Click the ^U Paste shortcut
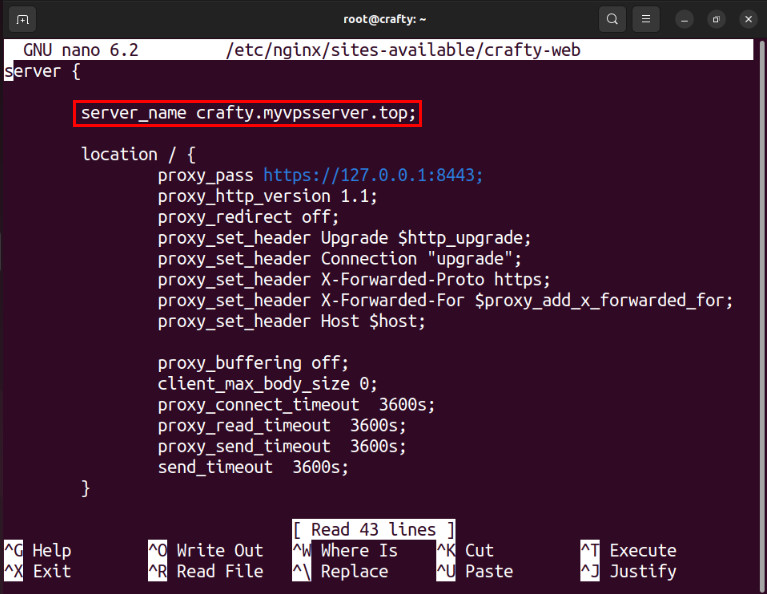767x594 pixels. pos(474,571)
